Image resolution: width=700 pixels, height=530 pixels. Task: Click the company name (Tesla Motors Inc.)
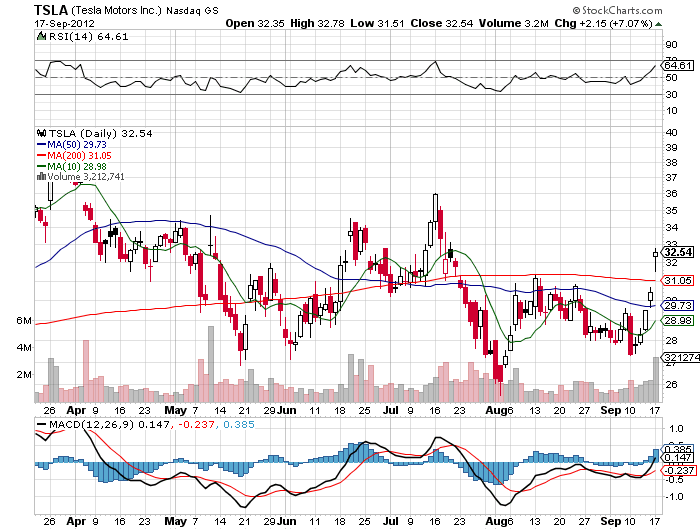pos(117,10)
